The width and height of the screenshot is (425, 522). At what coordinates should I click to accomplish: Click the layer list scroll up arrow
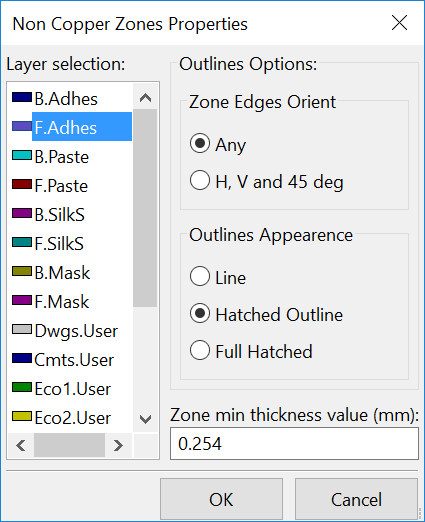click(145, 97)
